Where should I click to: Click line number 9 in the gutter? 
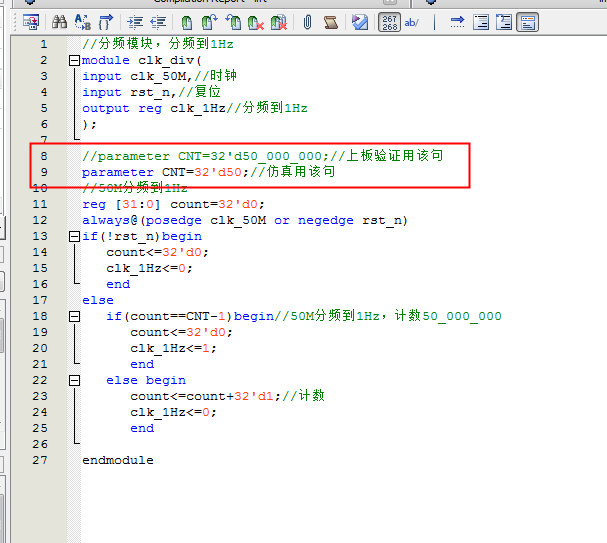coord(44,172)
